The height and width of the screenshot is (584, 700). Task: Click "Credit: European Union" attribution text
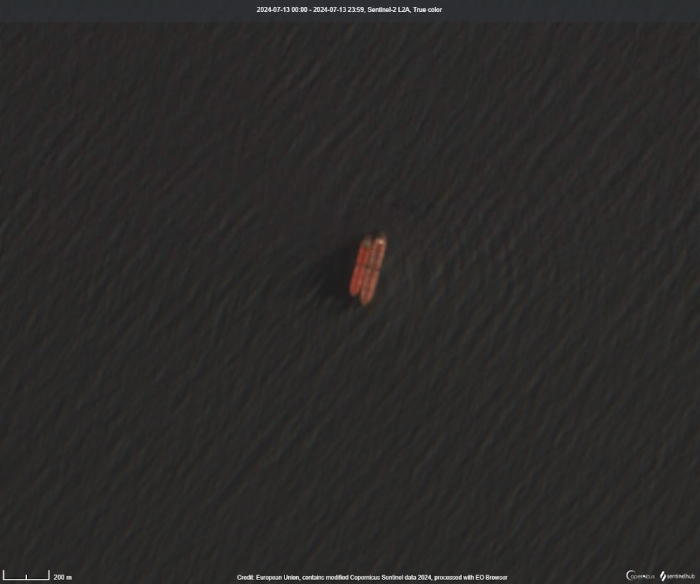(268, 577)
